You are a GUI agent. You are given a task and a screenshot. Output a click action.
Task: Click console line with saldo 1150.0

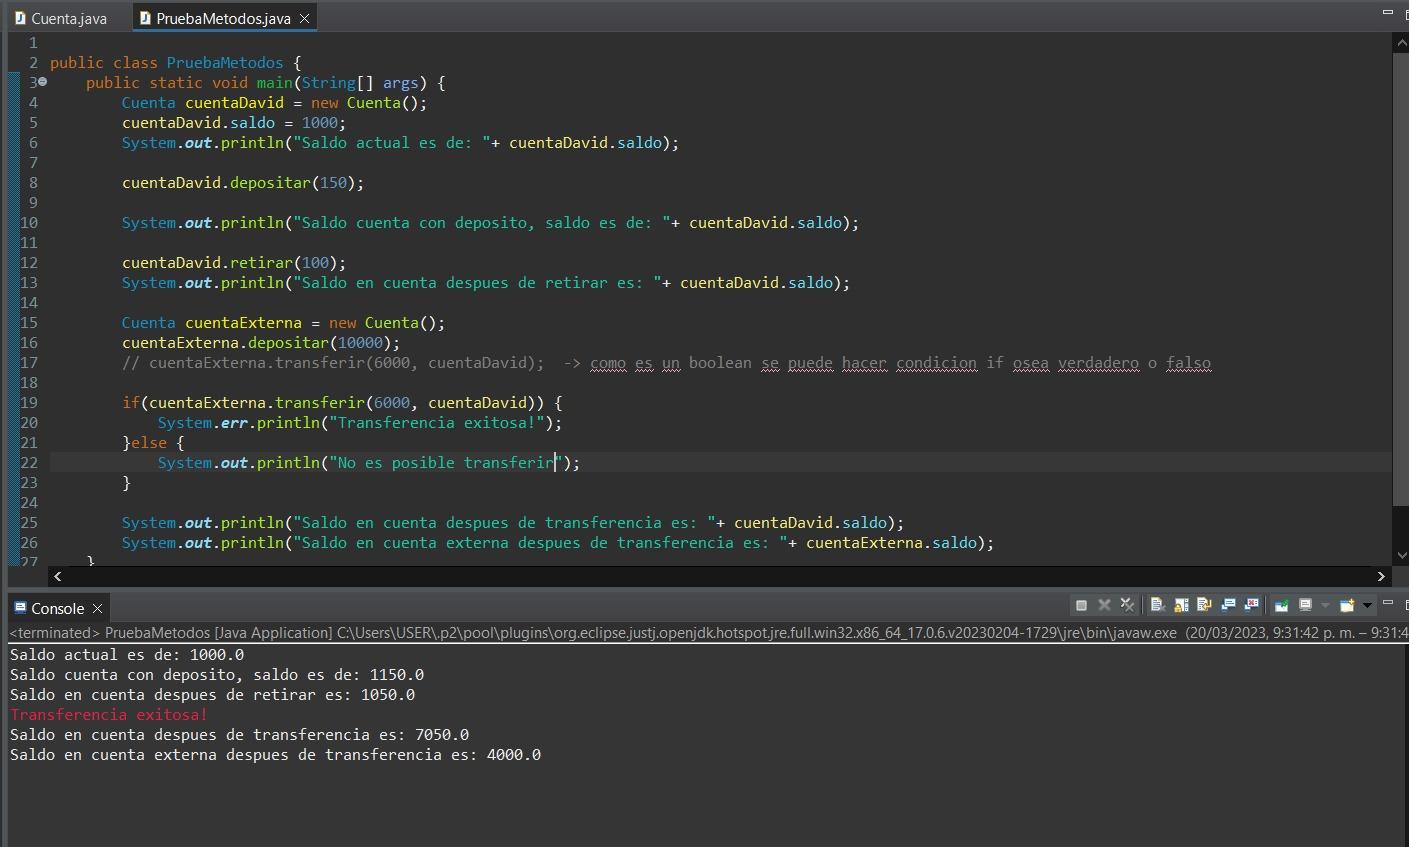pos(217,674)
